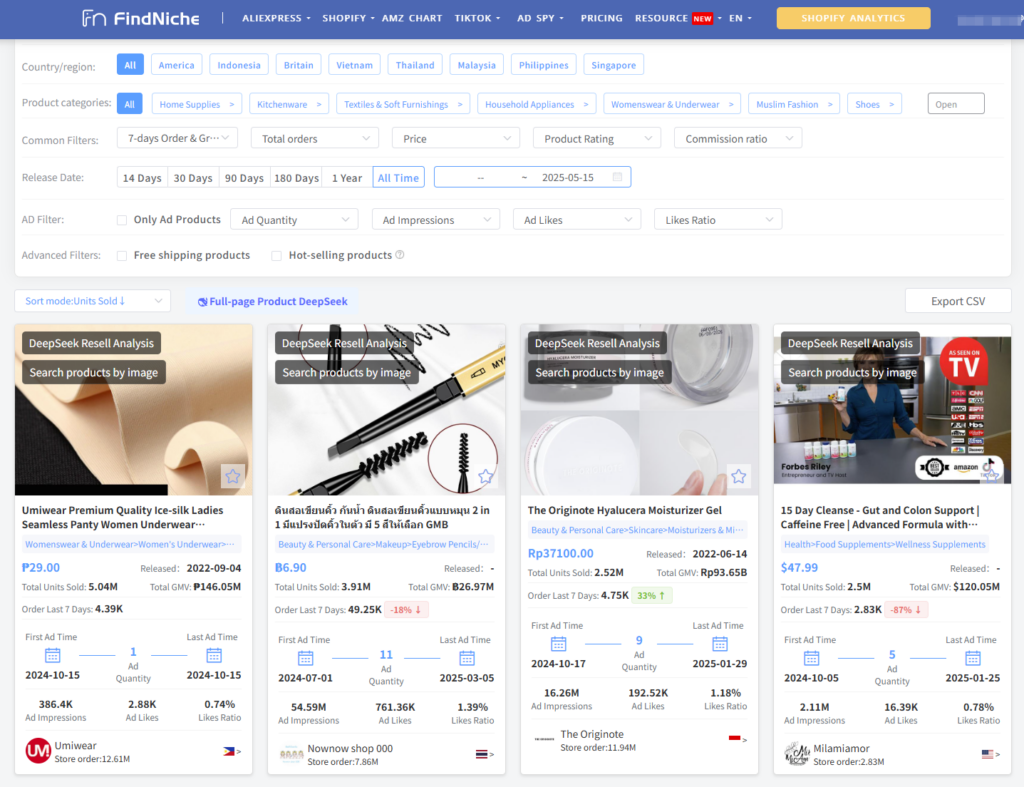Click the Indonesia flag on Originote card

pos(734,738)
